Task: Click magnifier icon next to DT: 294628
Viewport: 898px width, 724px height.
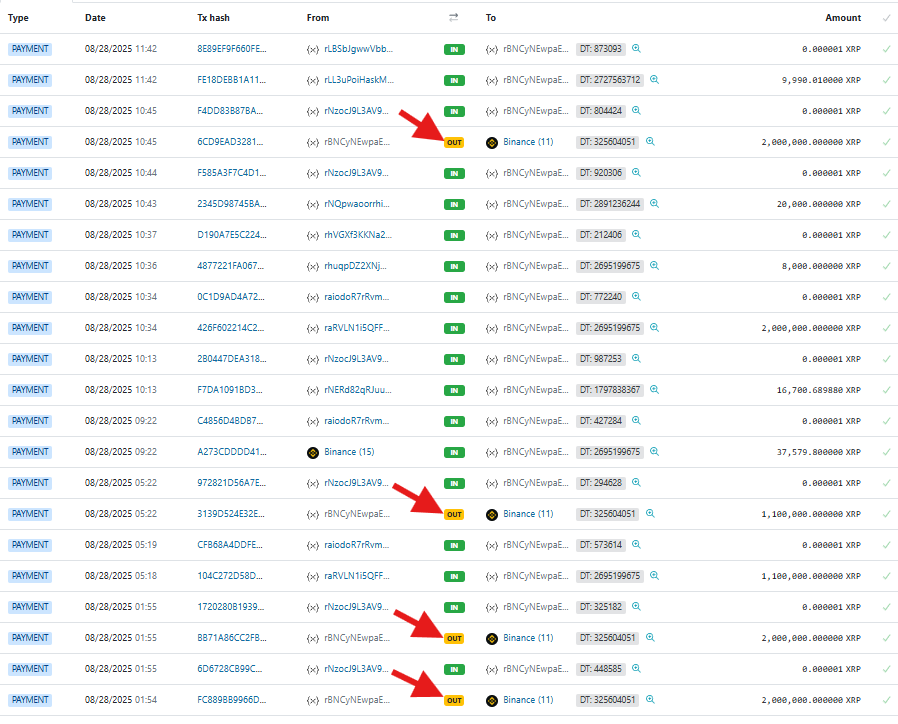Action: [636, 482]
